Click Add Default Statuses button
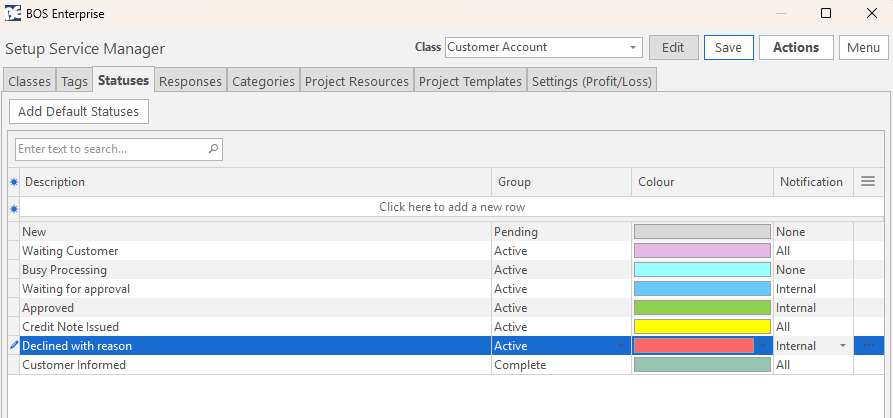This screenshot has width=893, height=418. coord(79,112)
